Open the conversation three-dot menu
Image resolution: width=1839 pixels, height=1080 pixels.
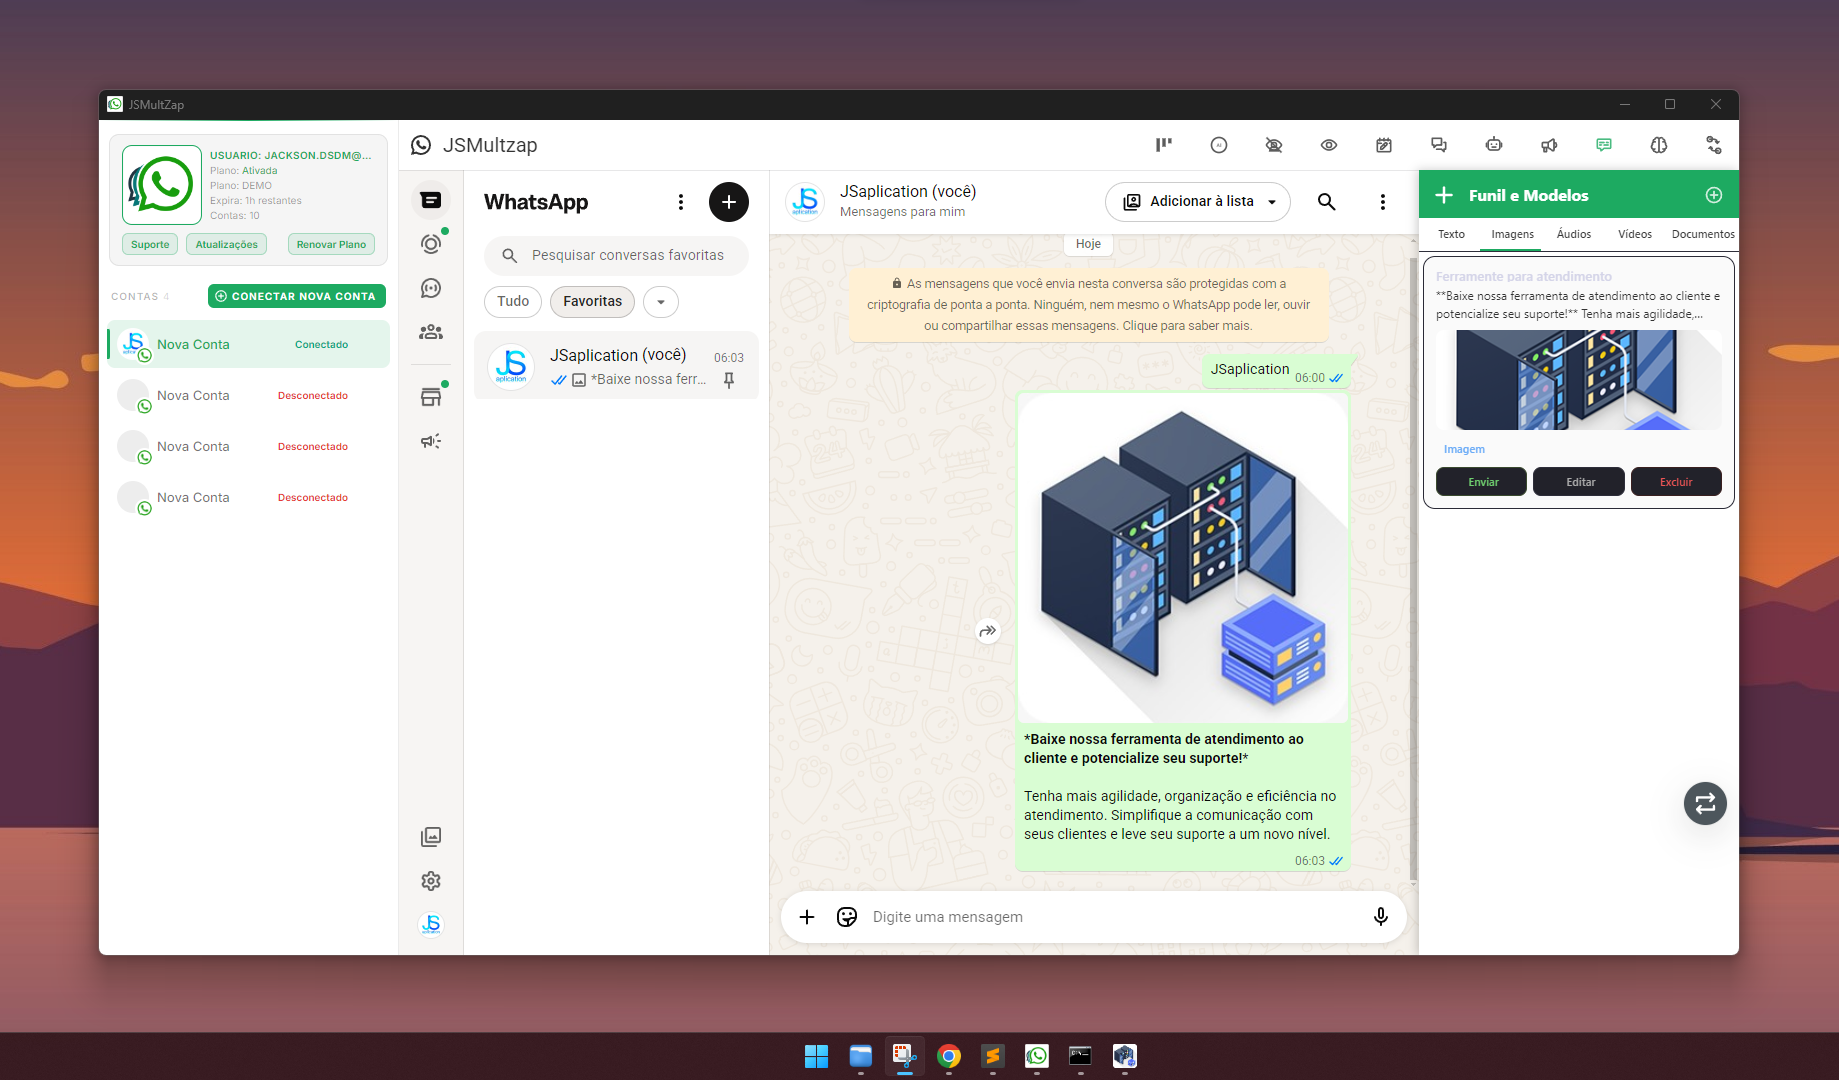[x=1383, y=202]
